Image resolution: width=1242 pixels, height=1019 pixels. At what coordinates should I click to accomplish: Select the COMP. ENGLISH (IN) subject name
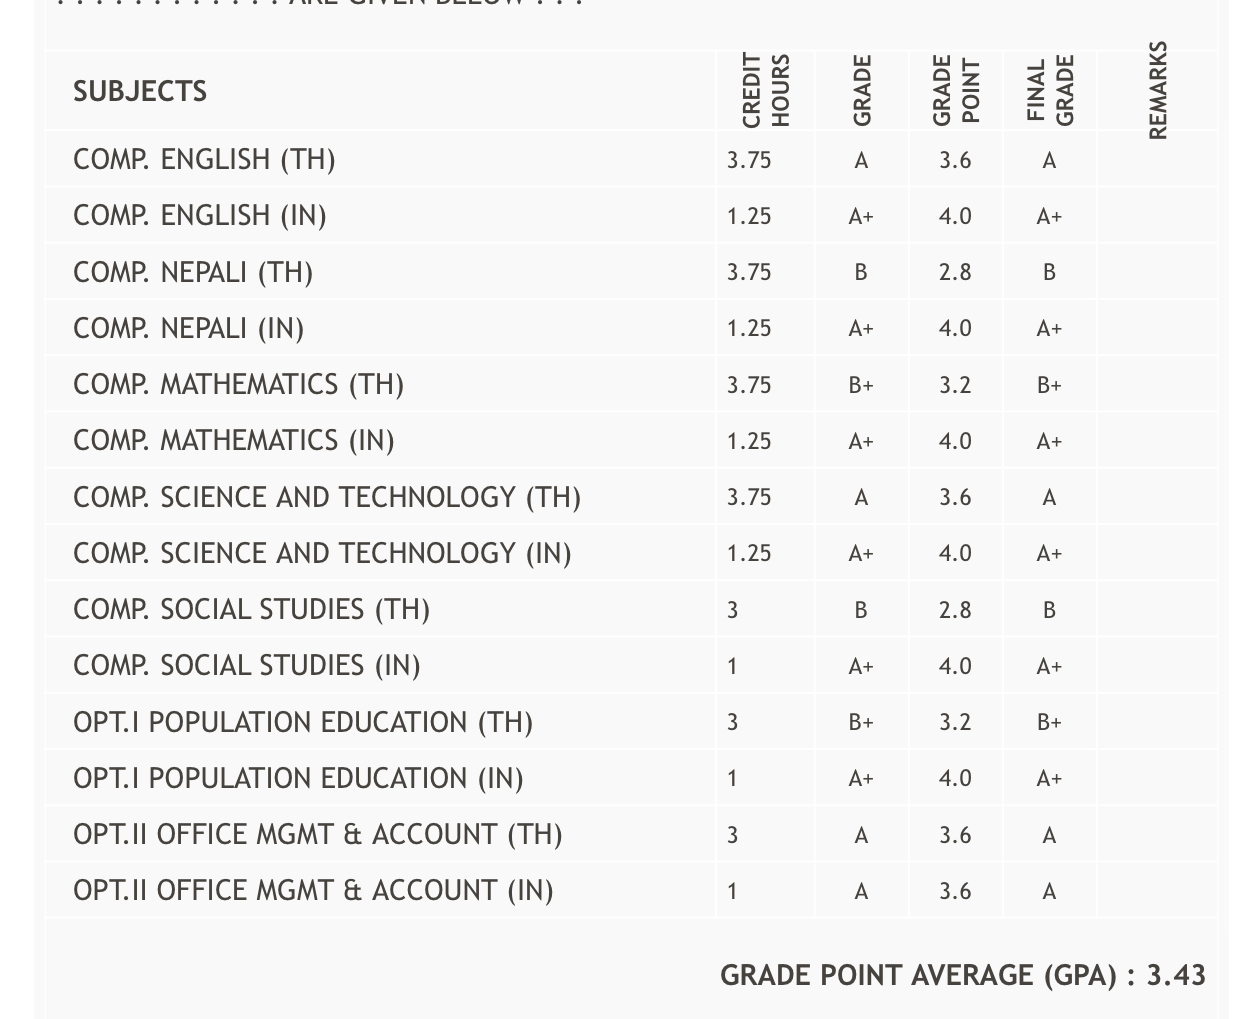200,216
